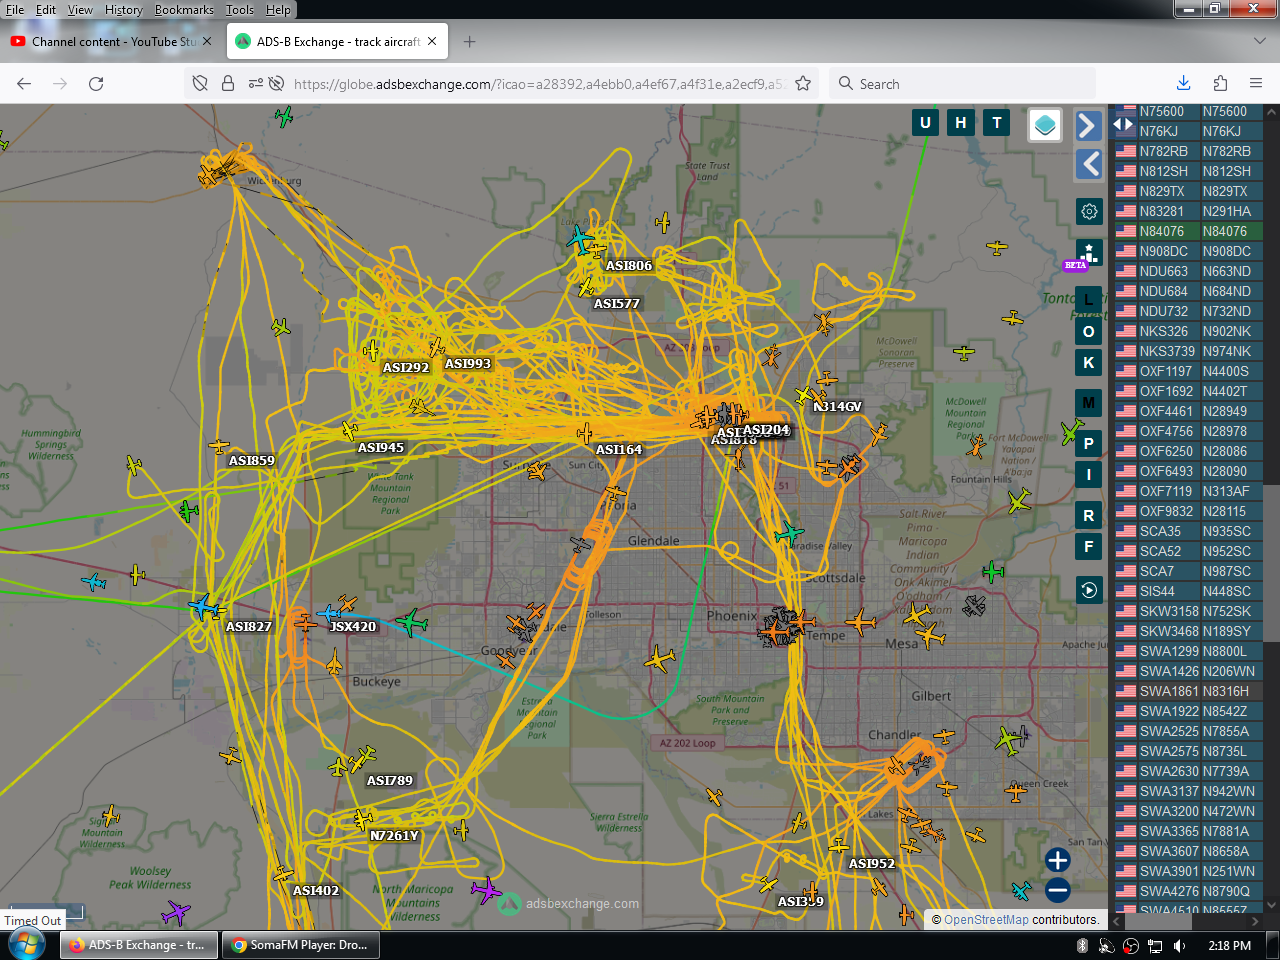Toggle the K map option button
The width and height of the screenshot is (1280, 960).
[x=1089, y=363]
